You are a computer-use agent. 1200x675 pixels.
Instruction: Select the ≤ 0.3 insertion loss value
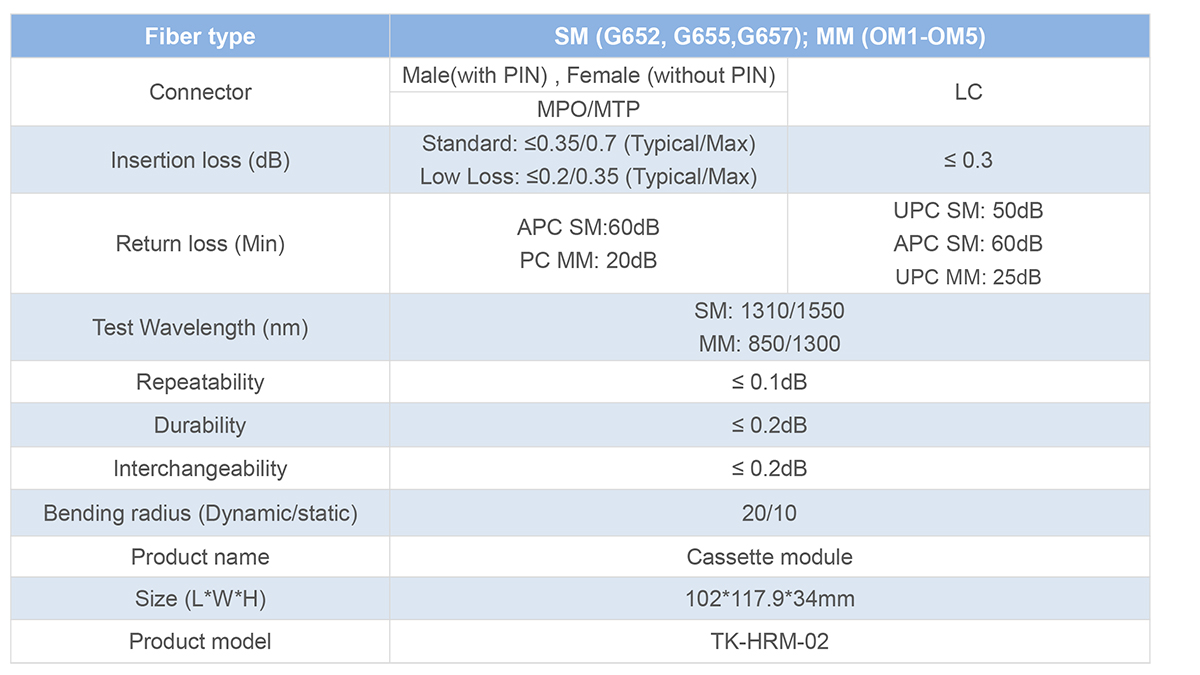[x=968, y=160]
